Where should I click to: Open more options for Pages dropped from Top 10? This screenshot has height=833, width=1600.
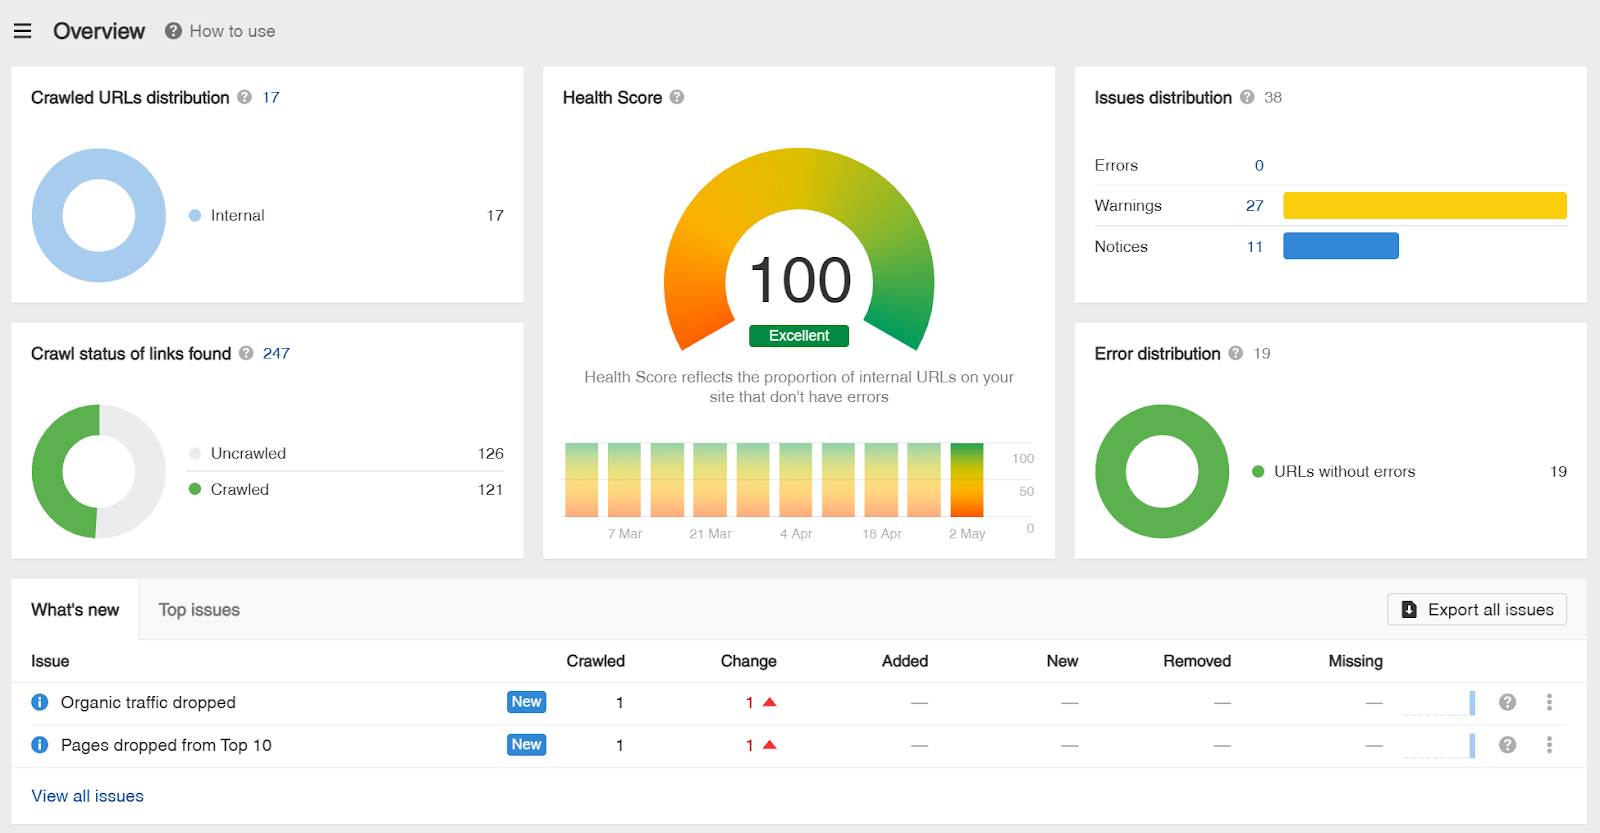[x=1549, y=745]
